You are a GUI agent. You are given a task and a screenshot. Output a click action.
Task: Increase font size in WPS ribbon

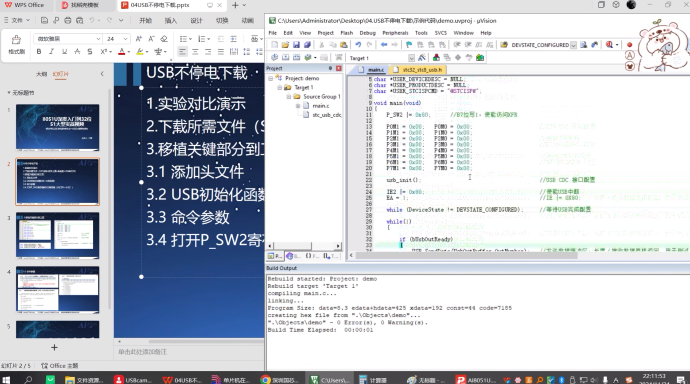click(x=139, y=39)
